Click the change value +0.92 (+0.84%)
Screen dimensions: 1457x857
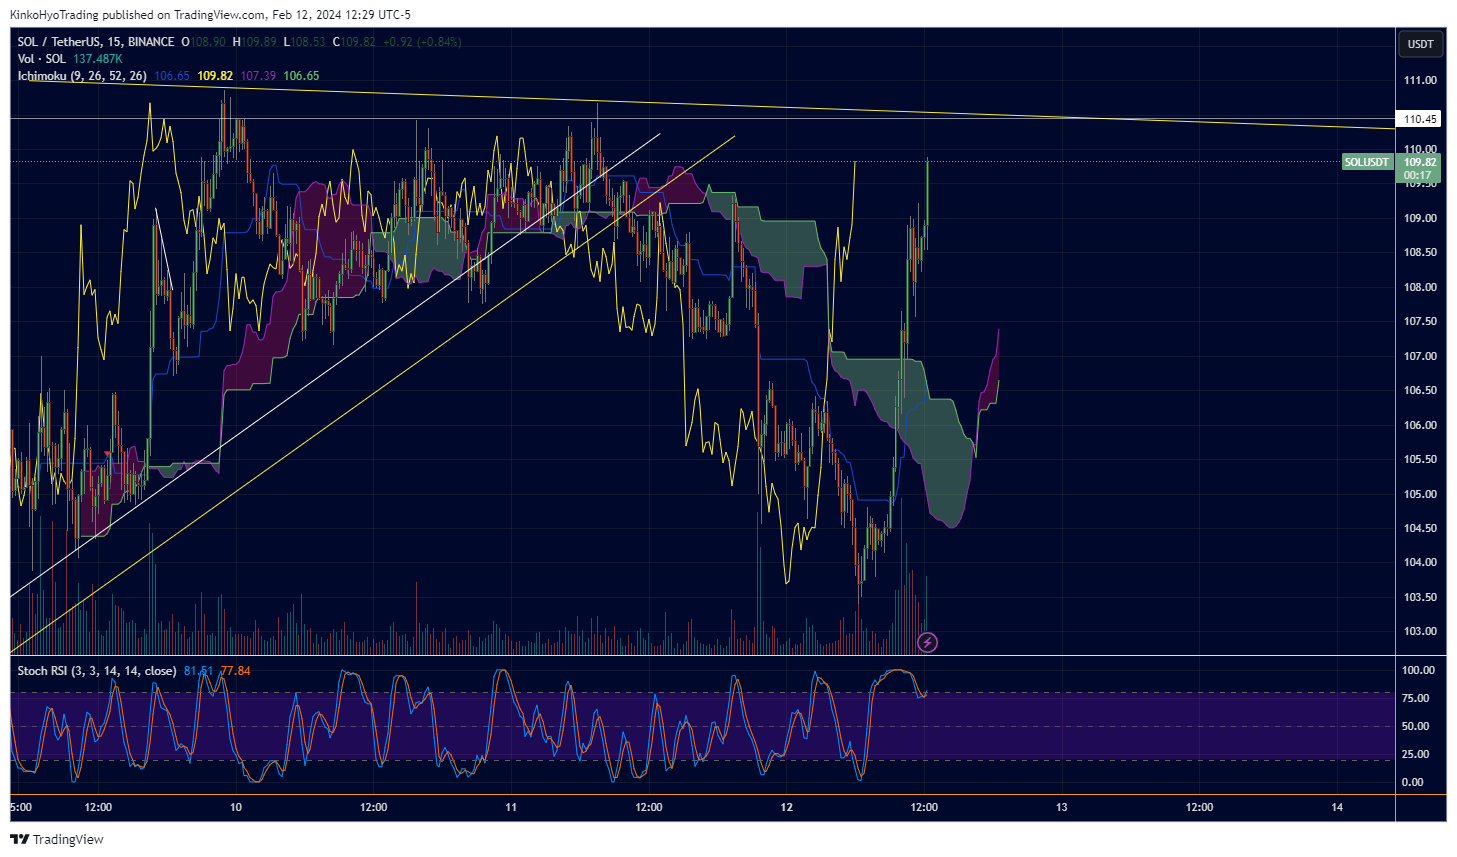pyautogui.click(x=422, y=42)
